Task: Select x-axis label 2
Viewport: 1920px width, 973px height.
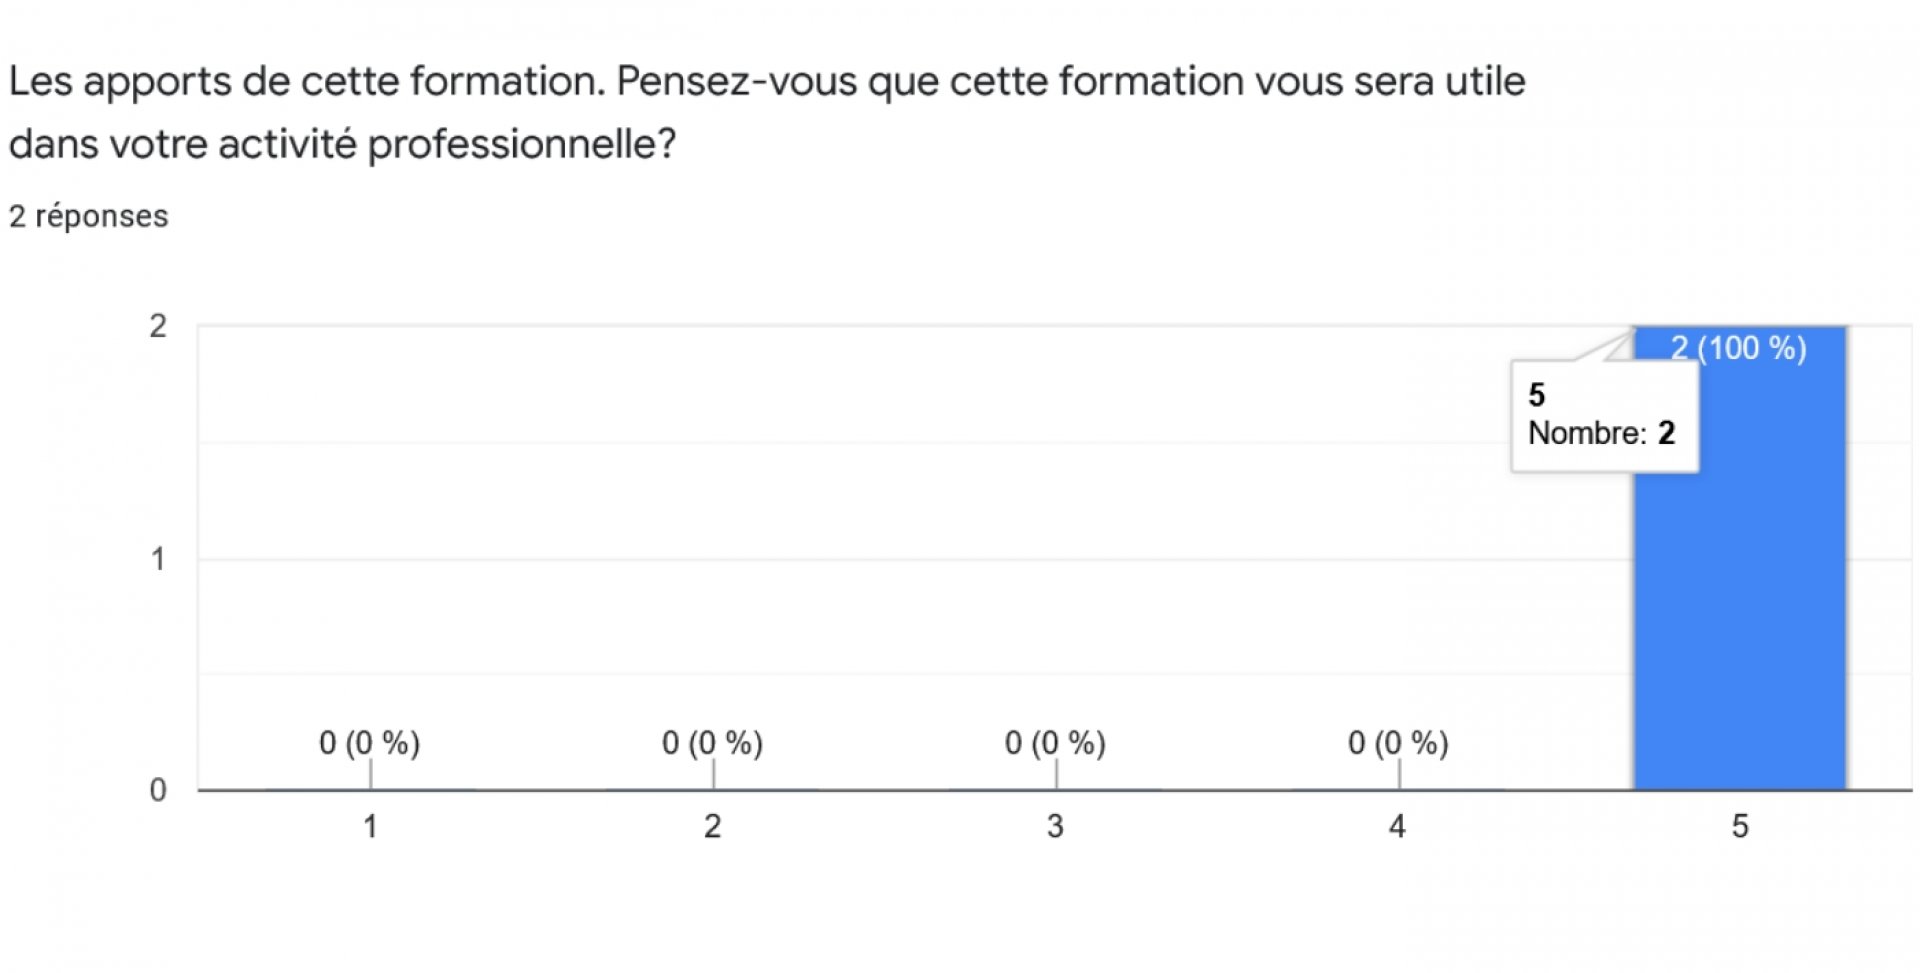Action: click(712, 827)
